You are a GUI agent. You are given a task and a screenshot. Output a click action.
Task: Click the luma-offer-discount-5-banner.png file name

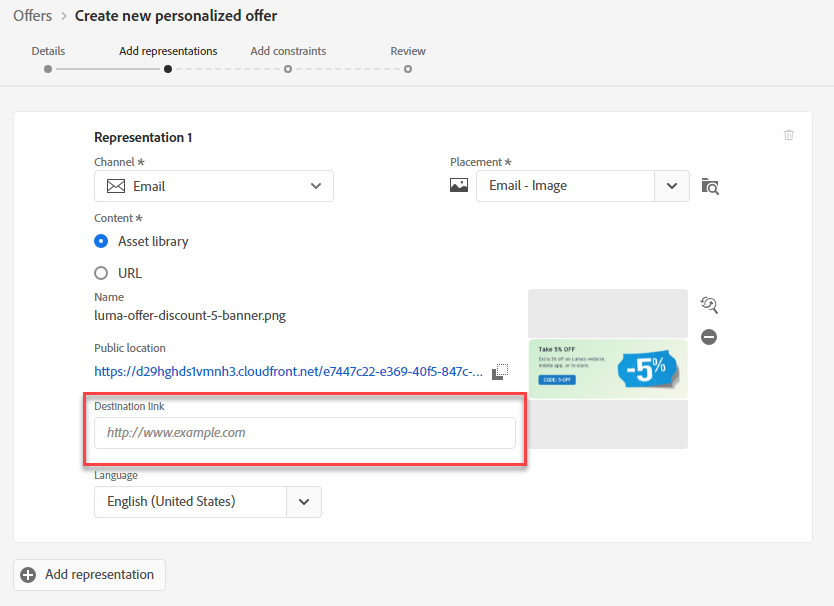click(190, 316)
